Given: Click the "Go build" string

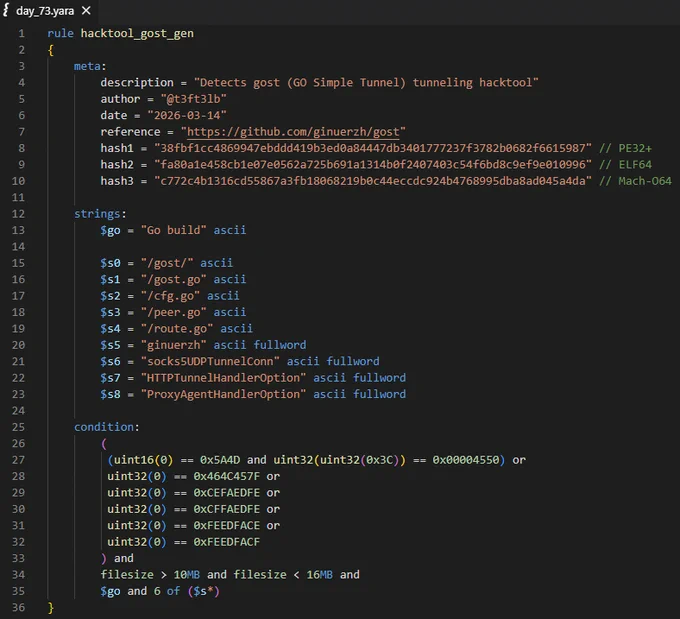Looking at the screenshot, I should pyautogui.click(x=173, y=230).
